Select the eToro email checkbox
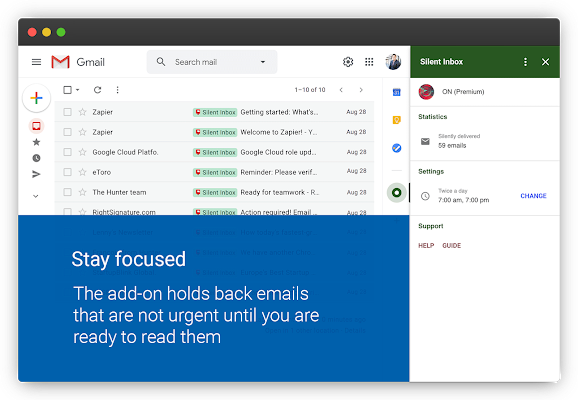 [x=67, y=172]
